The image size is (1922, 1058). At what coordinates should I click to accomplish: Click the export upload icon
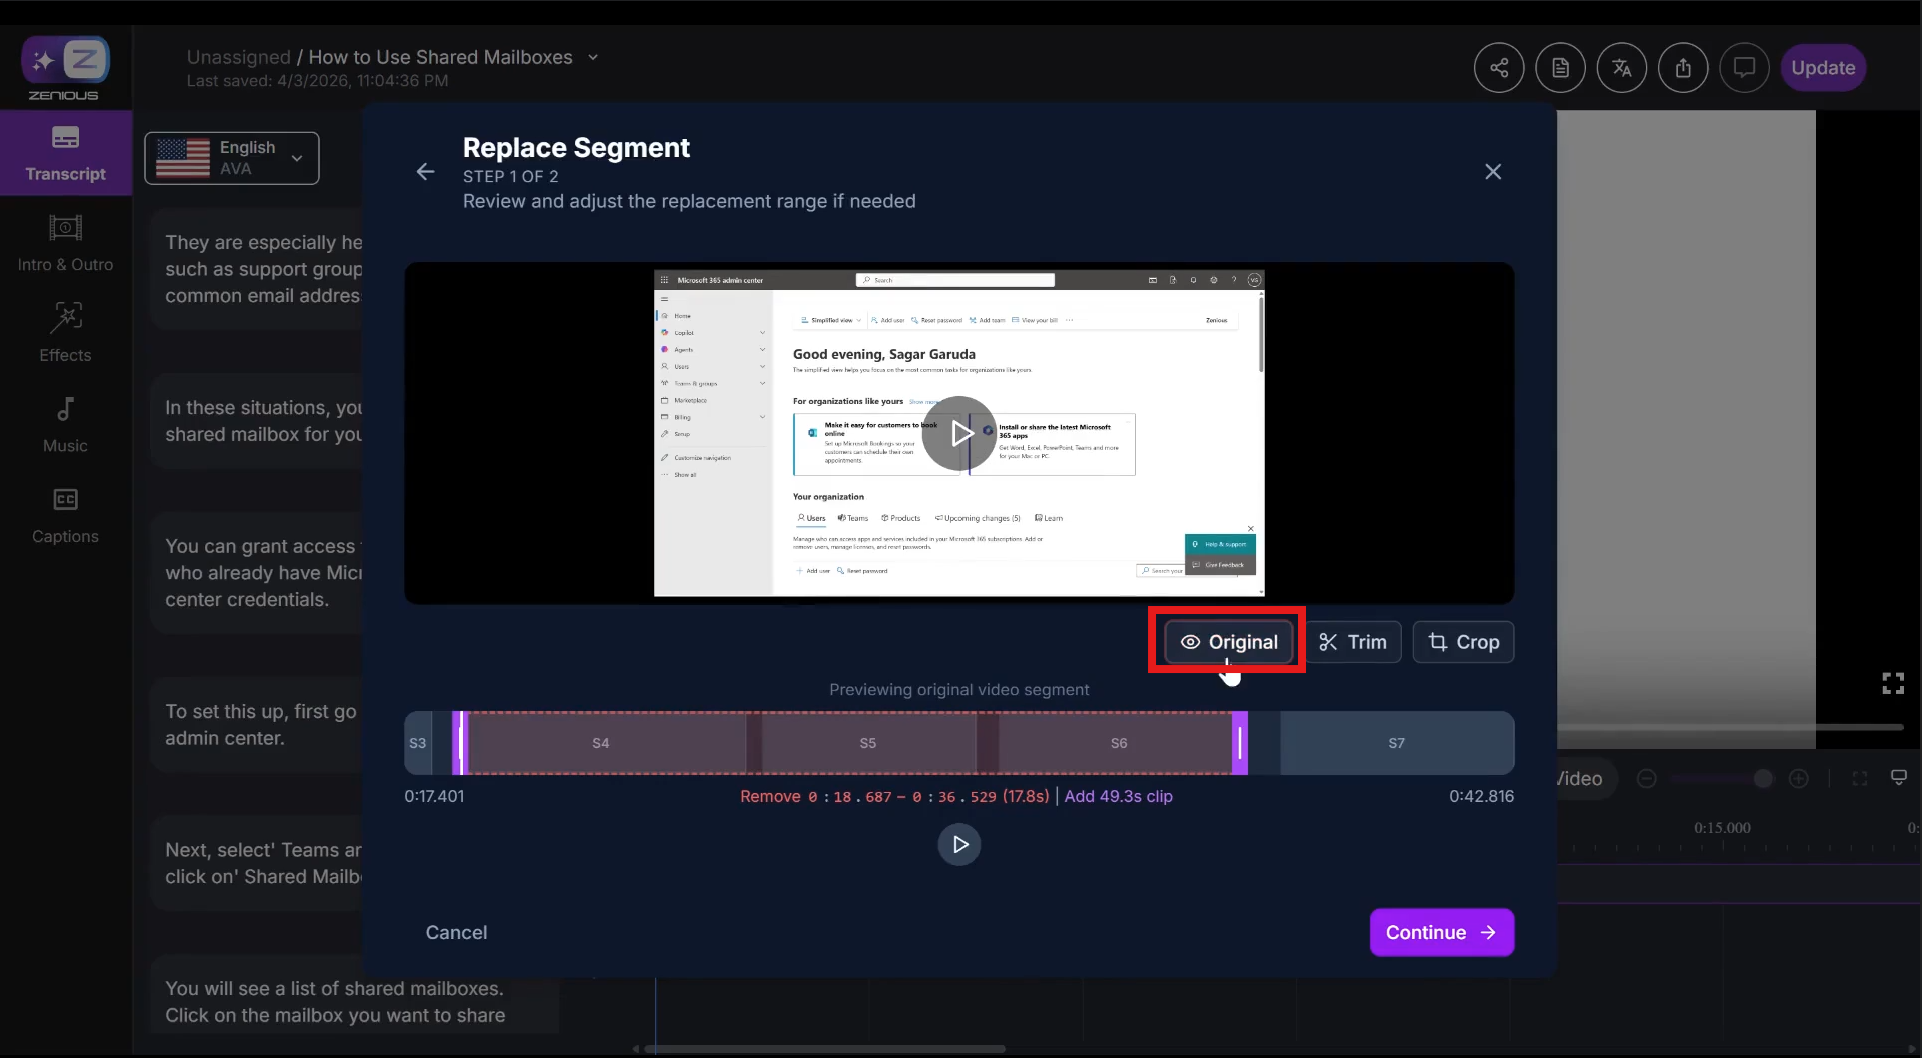point(1683,68)
